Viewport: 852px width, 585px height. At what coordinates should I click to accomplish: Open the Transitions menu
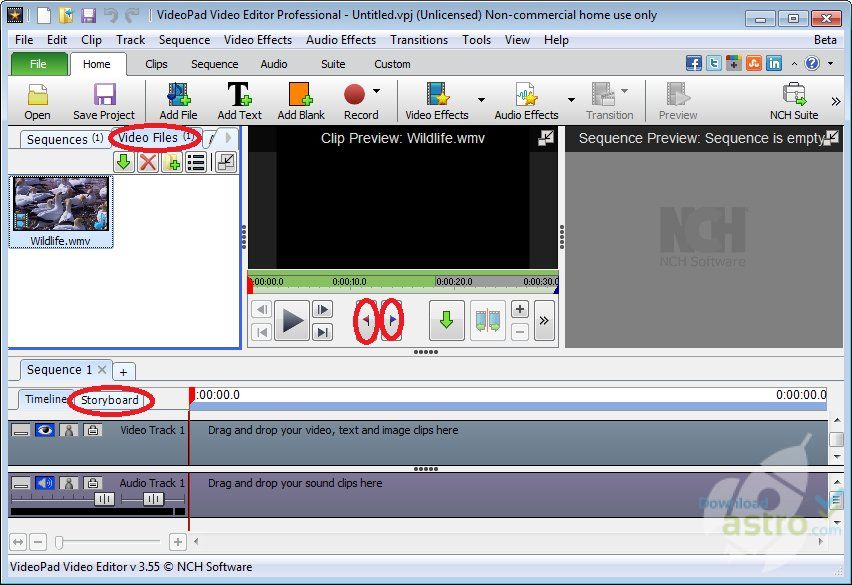(419, 40)
